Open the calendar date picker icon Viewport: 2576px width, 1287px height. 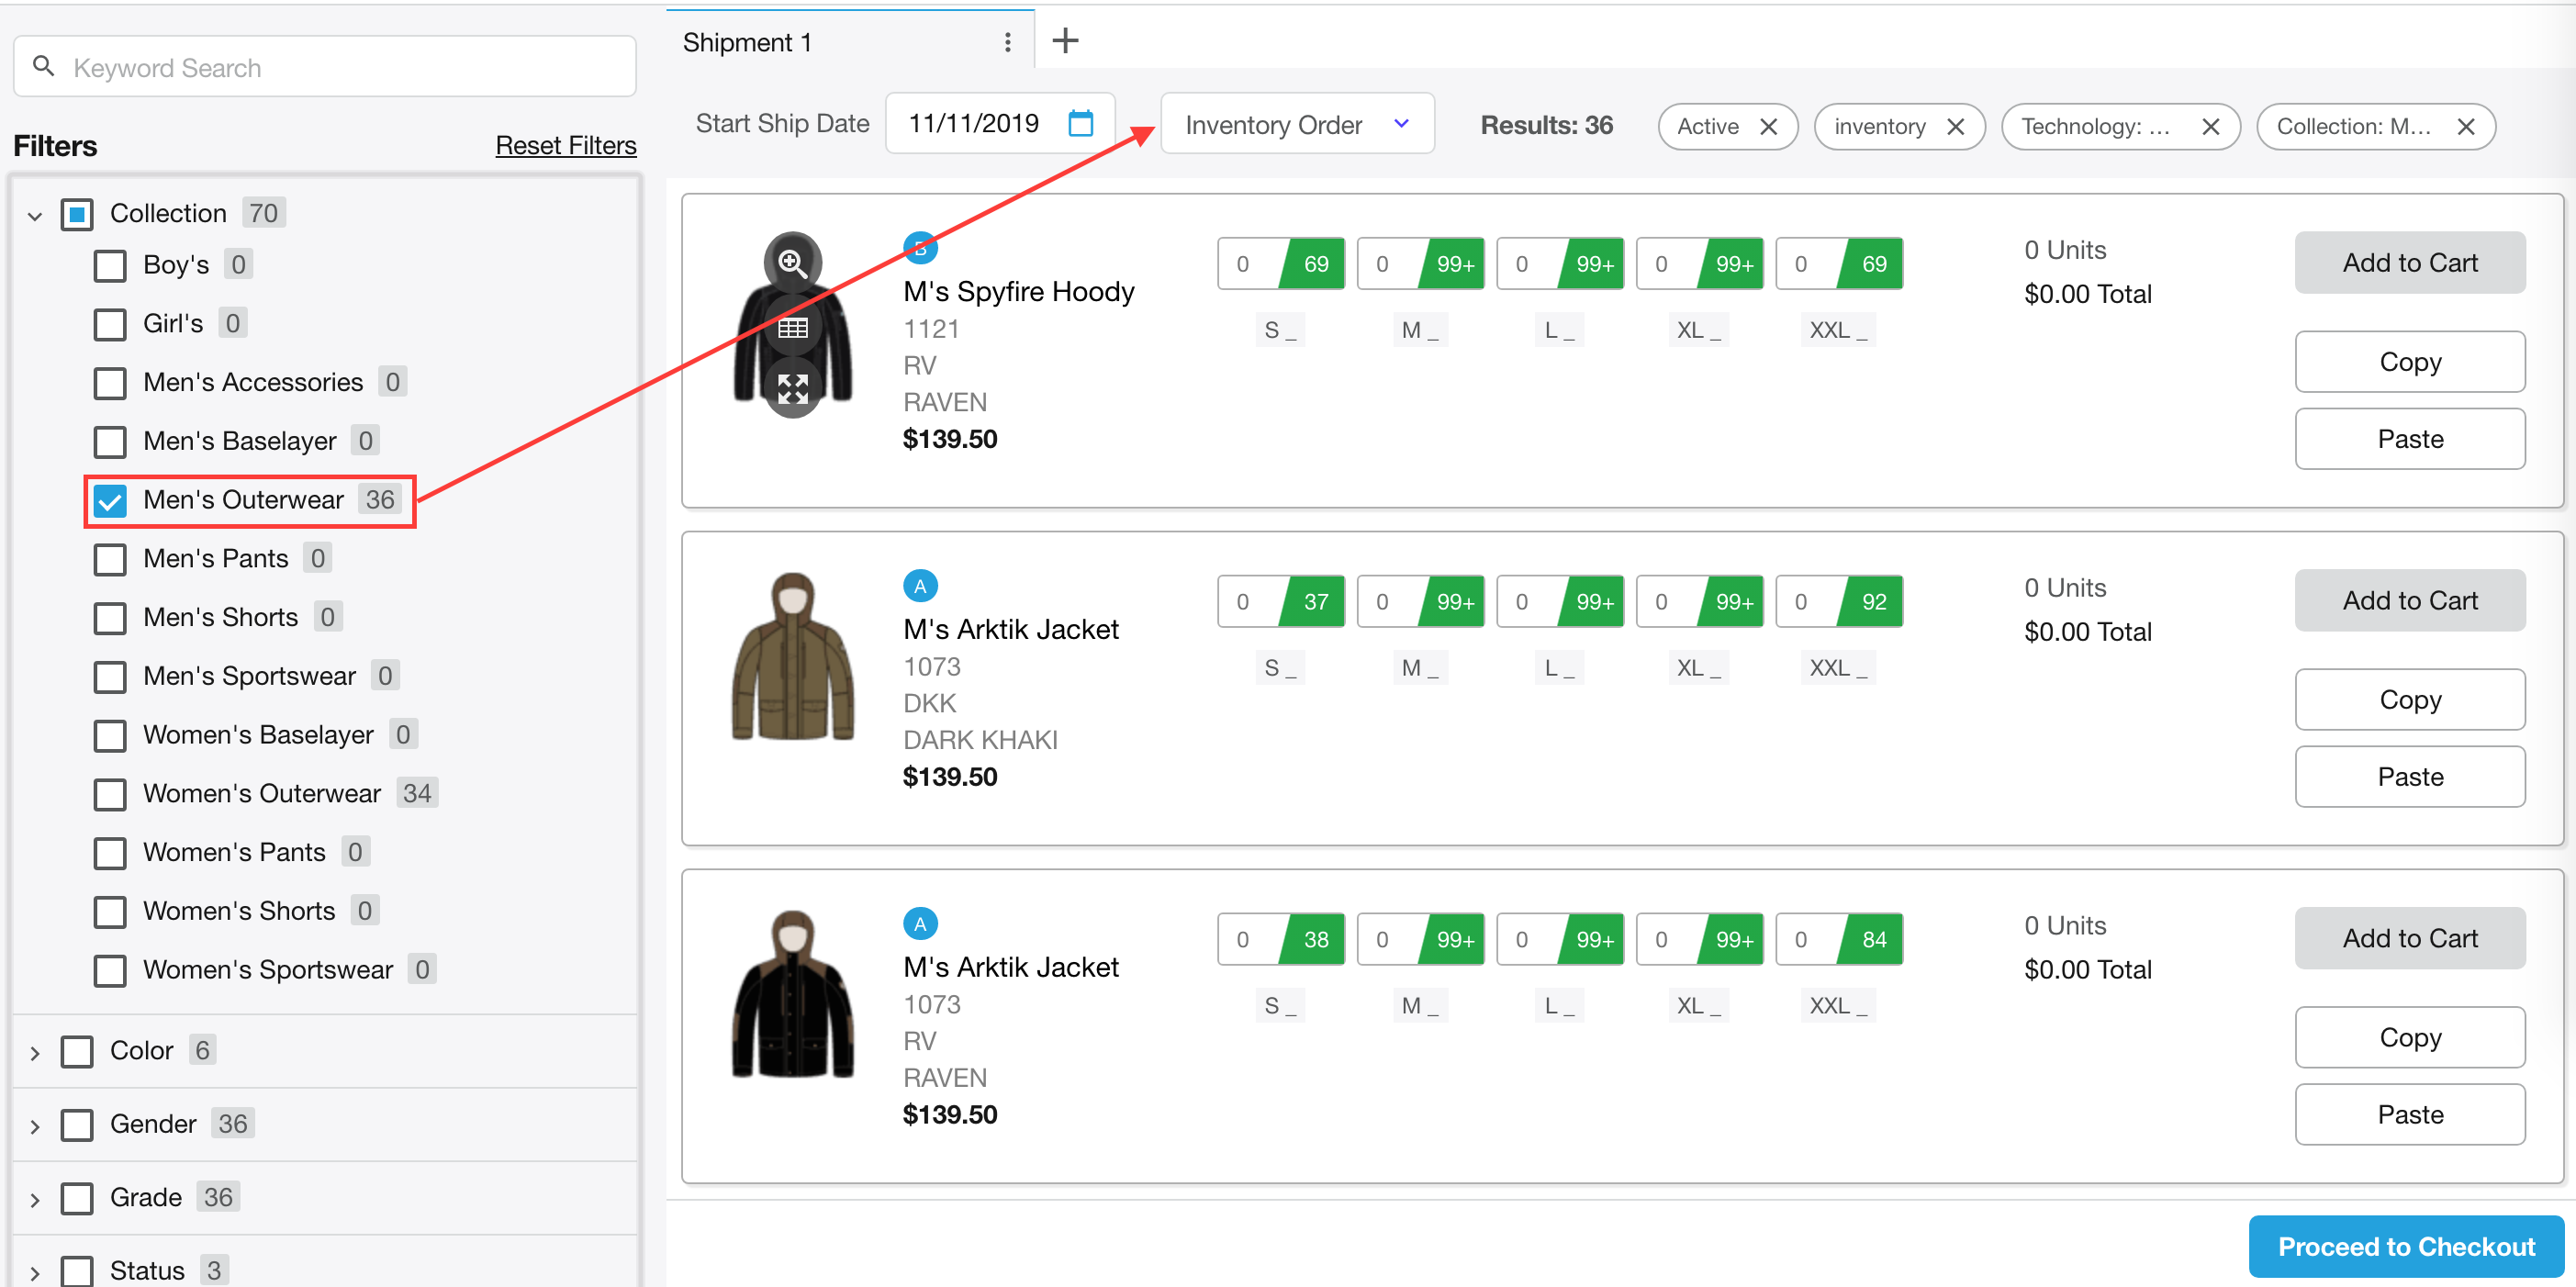click(1080, 123)
